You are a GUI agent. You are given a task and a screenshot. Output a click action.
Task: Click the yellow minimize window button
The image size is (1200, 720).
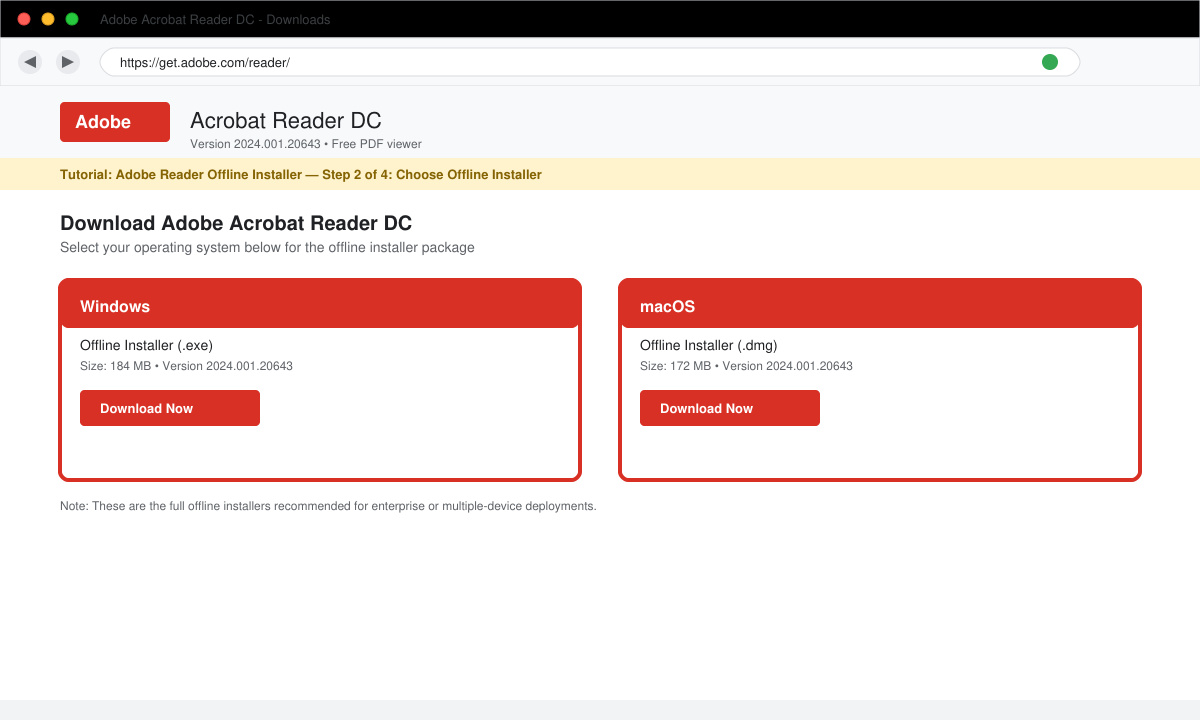[x=48, y=19]
